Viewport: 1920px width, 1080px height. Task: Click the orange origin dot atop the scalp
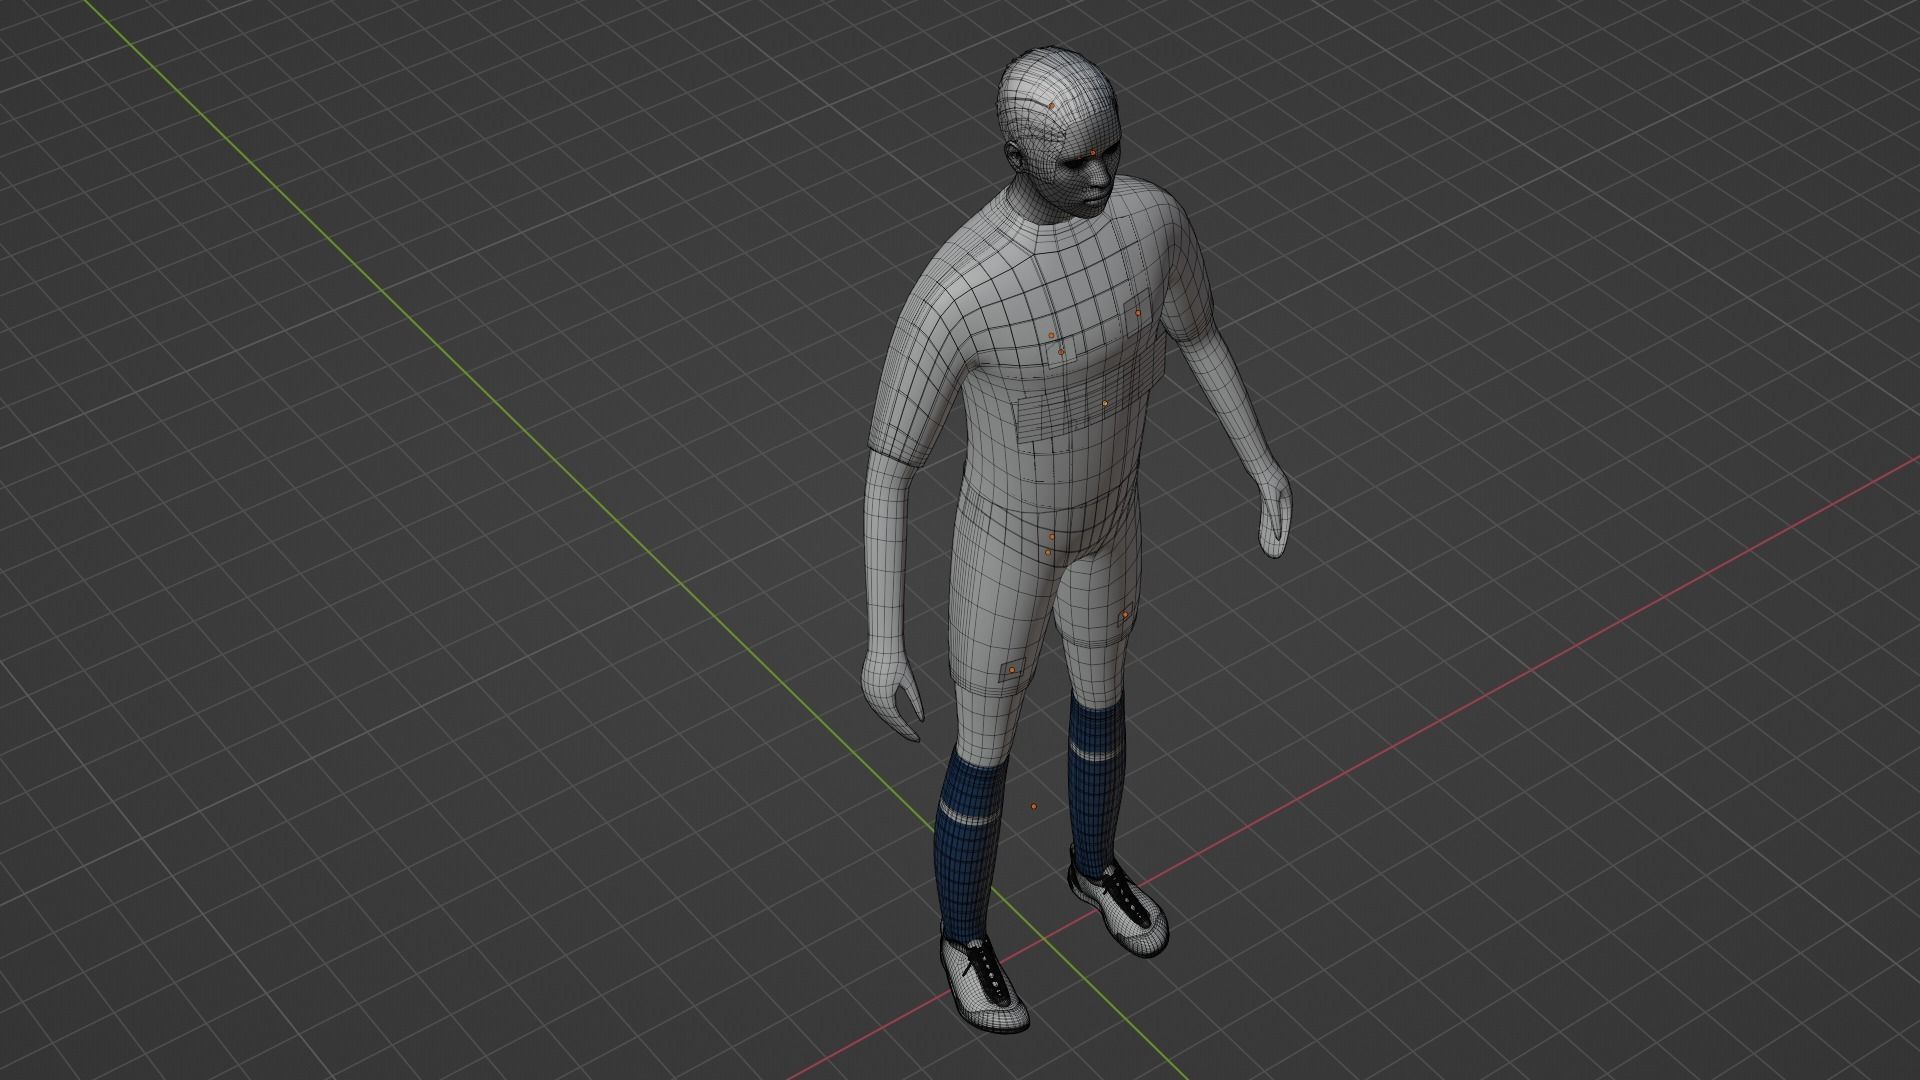click(1052, 104)
